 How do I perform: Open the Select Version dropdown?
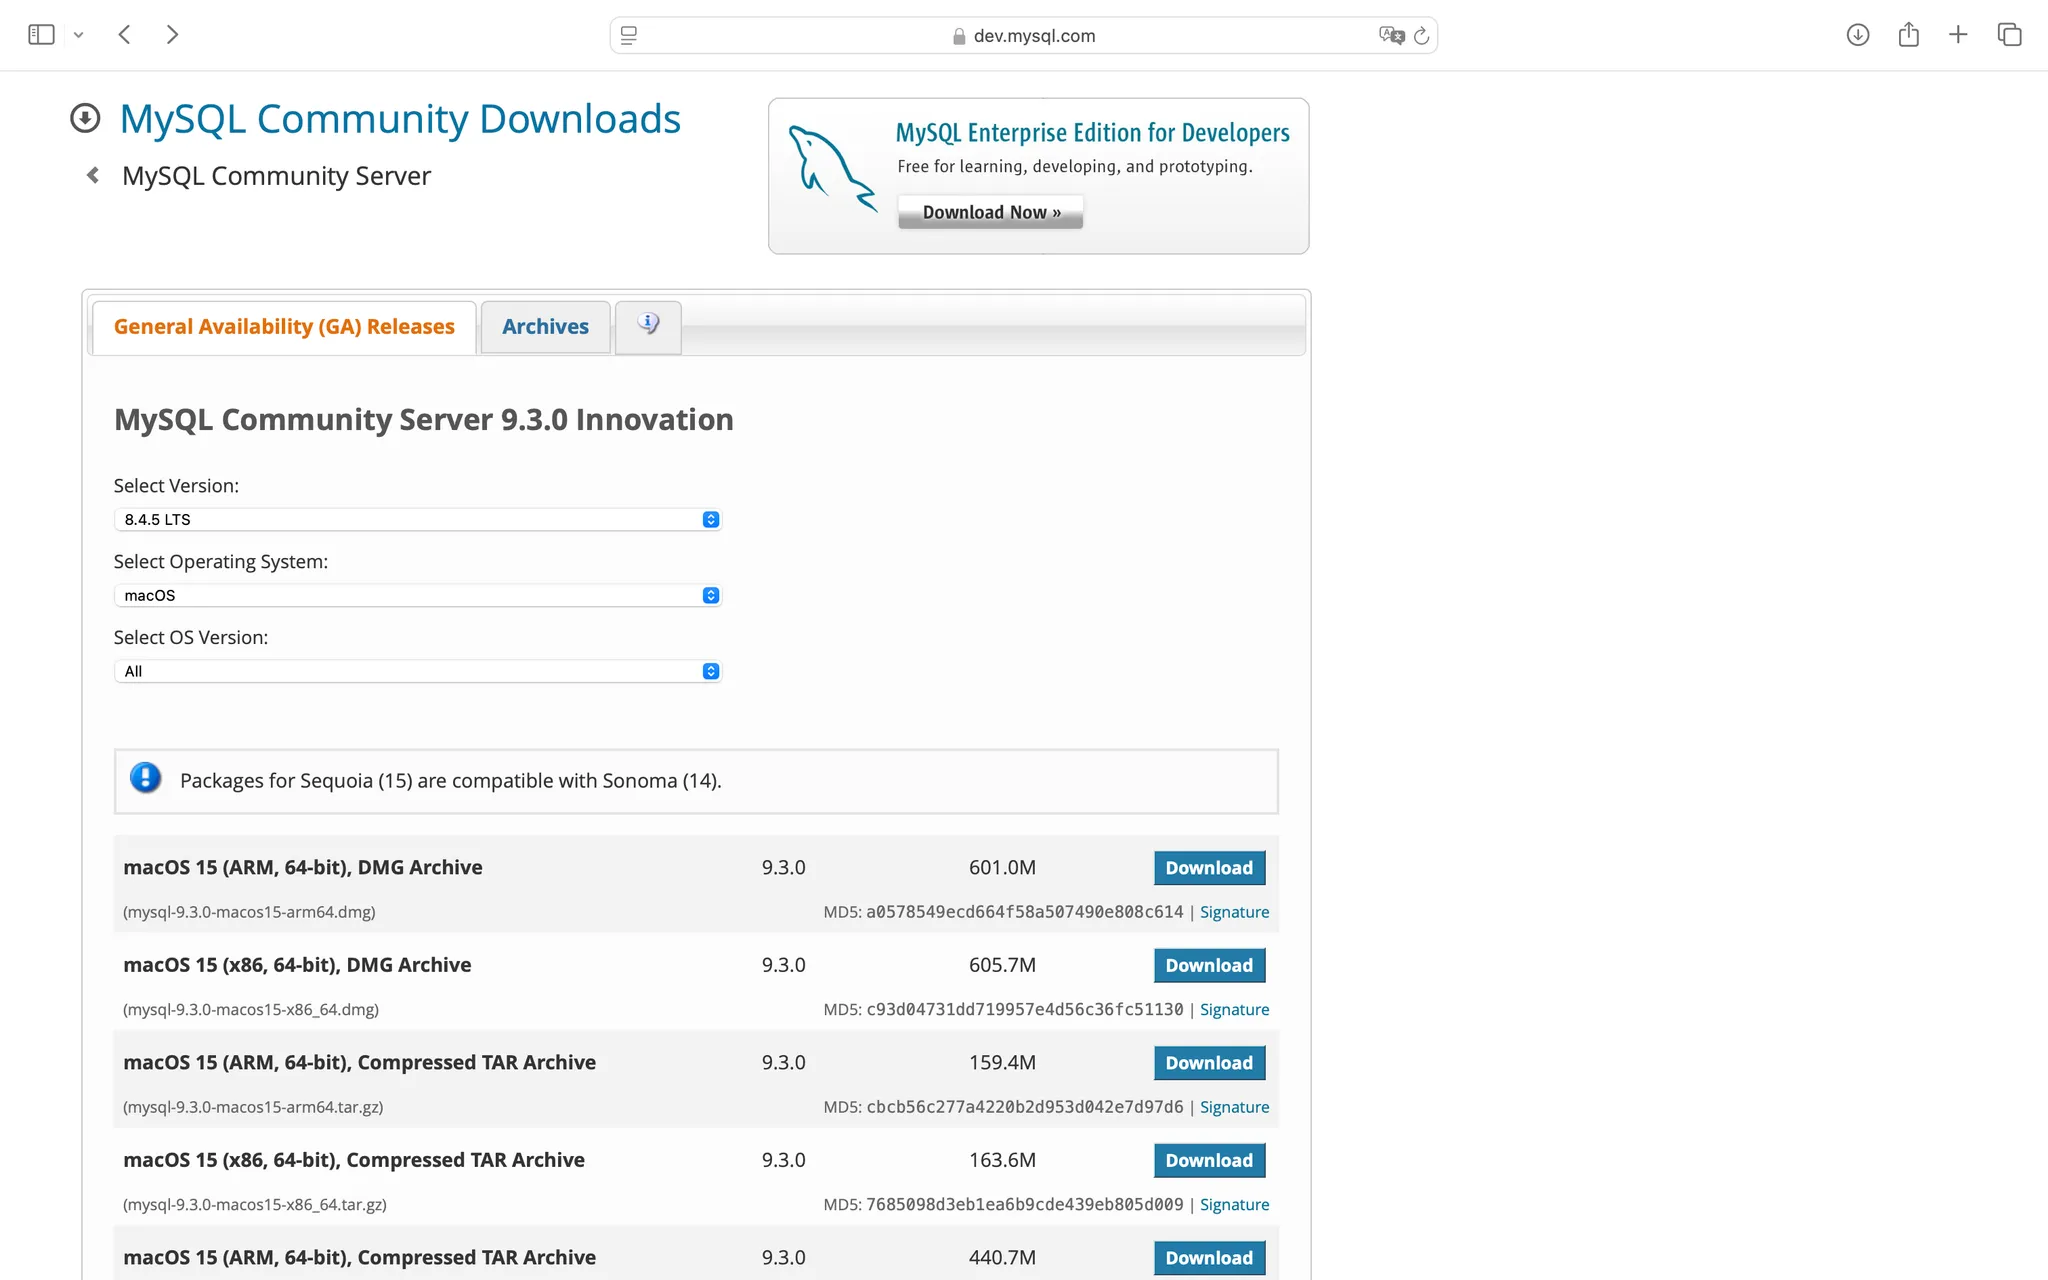coord(417,519)
